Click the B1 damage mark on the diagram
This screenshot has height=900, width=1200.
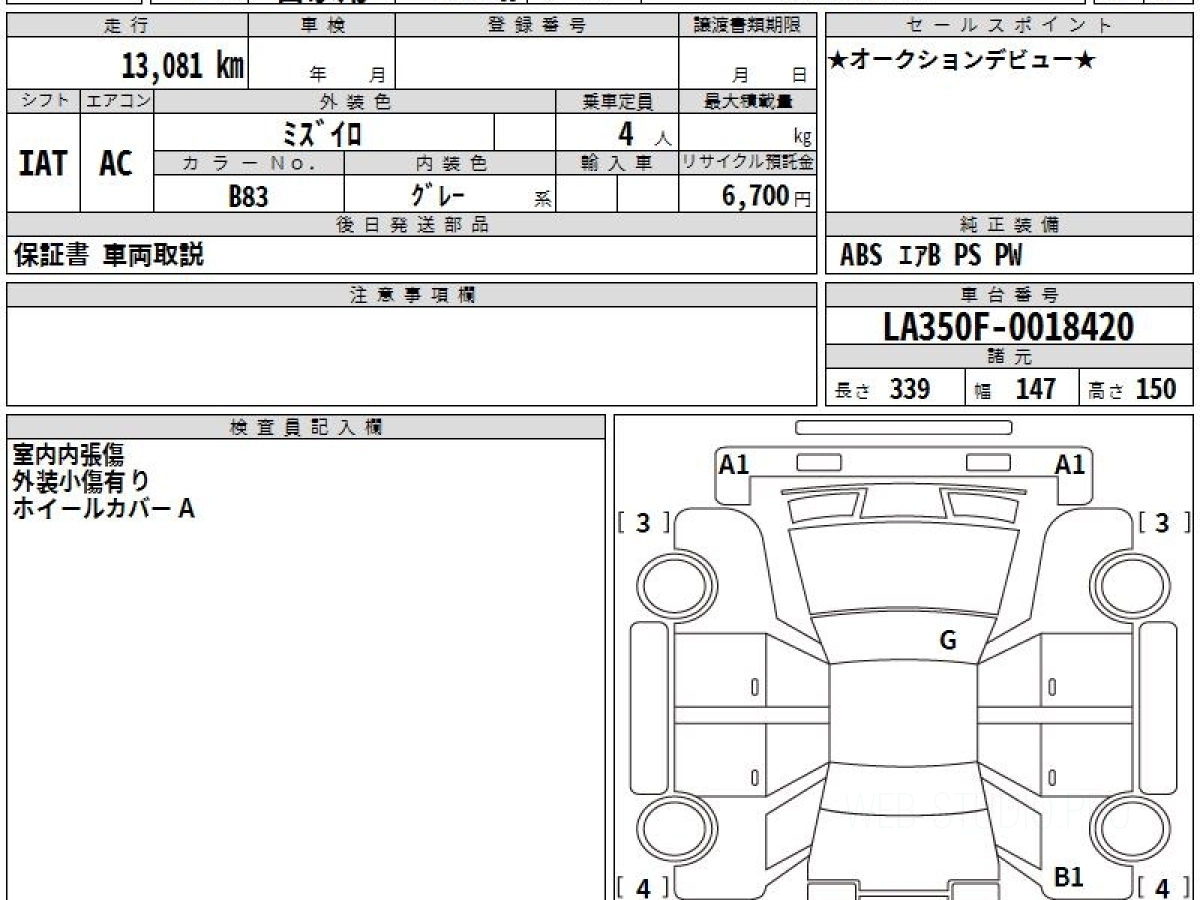(1070, 877)
